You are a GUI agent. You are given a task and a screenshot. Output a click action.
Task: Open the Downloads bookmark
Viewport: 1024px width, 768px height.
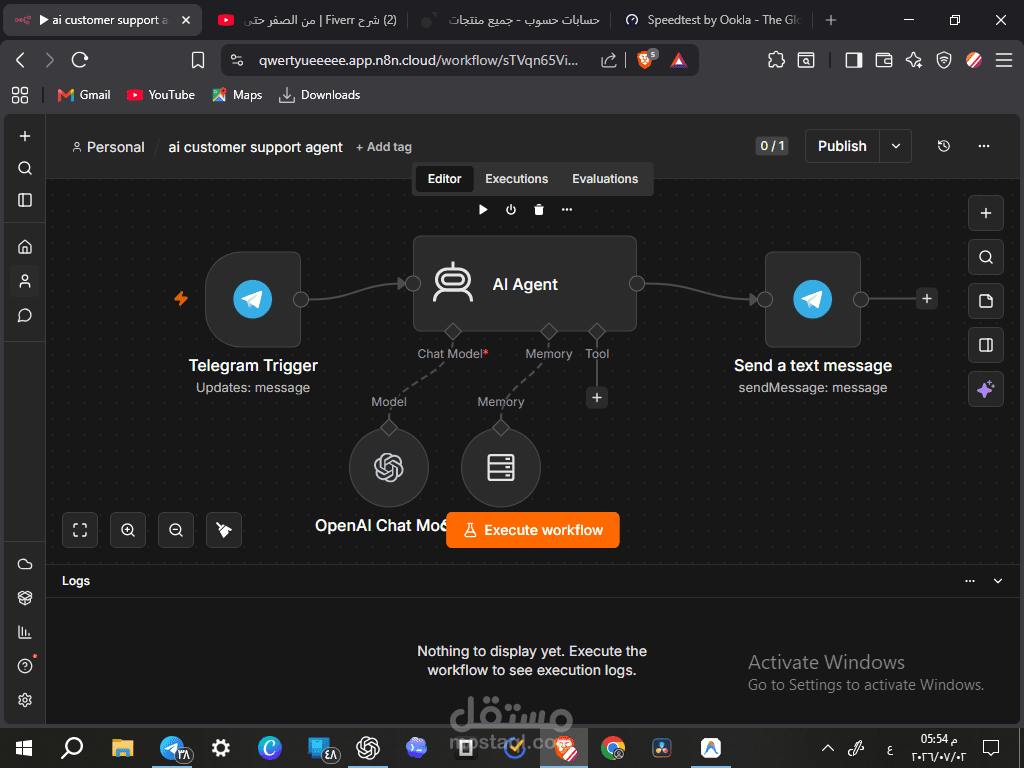tap(319, 95)
